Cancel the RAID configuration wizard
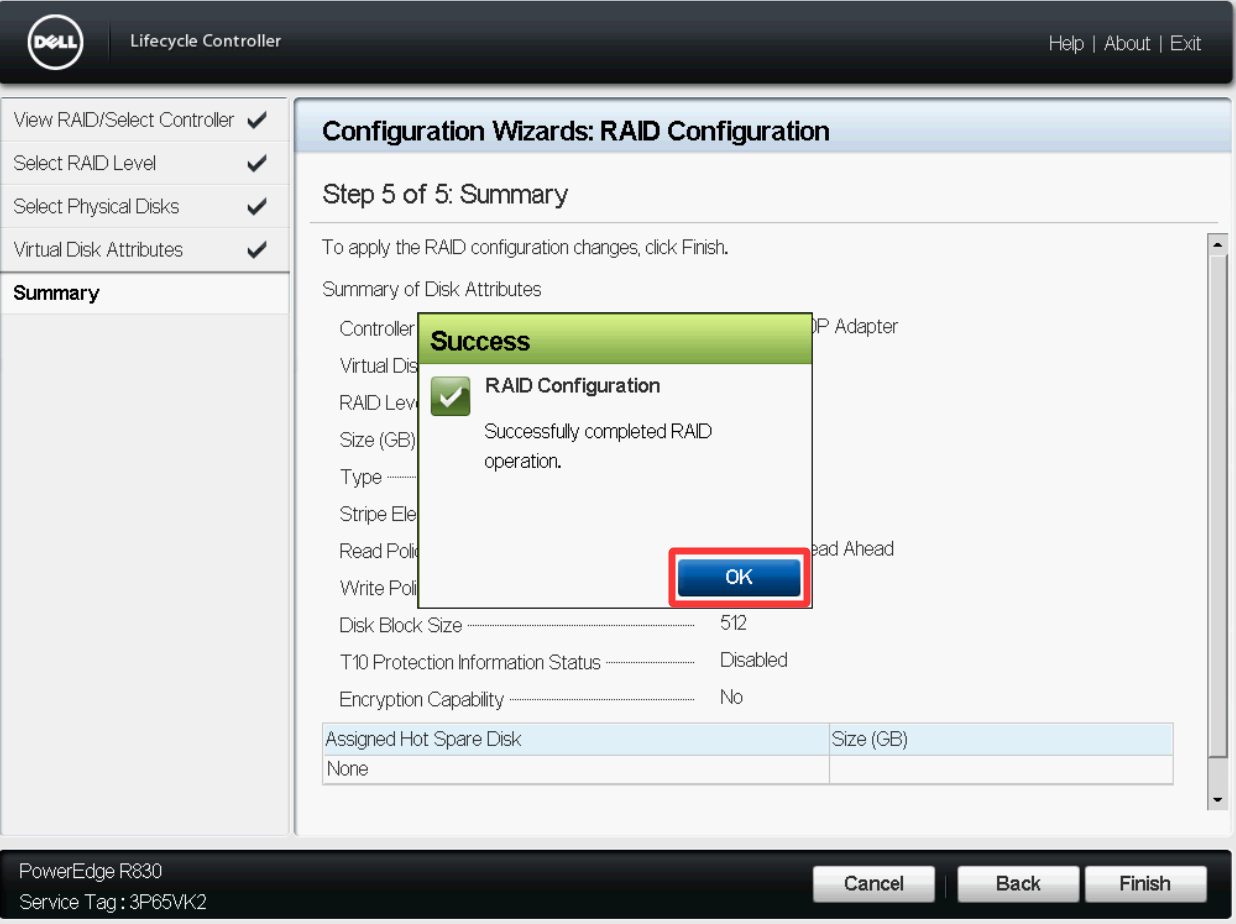 coord(873,884)
